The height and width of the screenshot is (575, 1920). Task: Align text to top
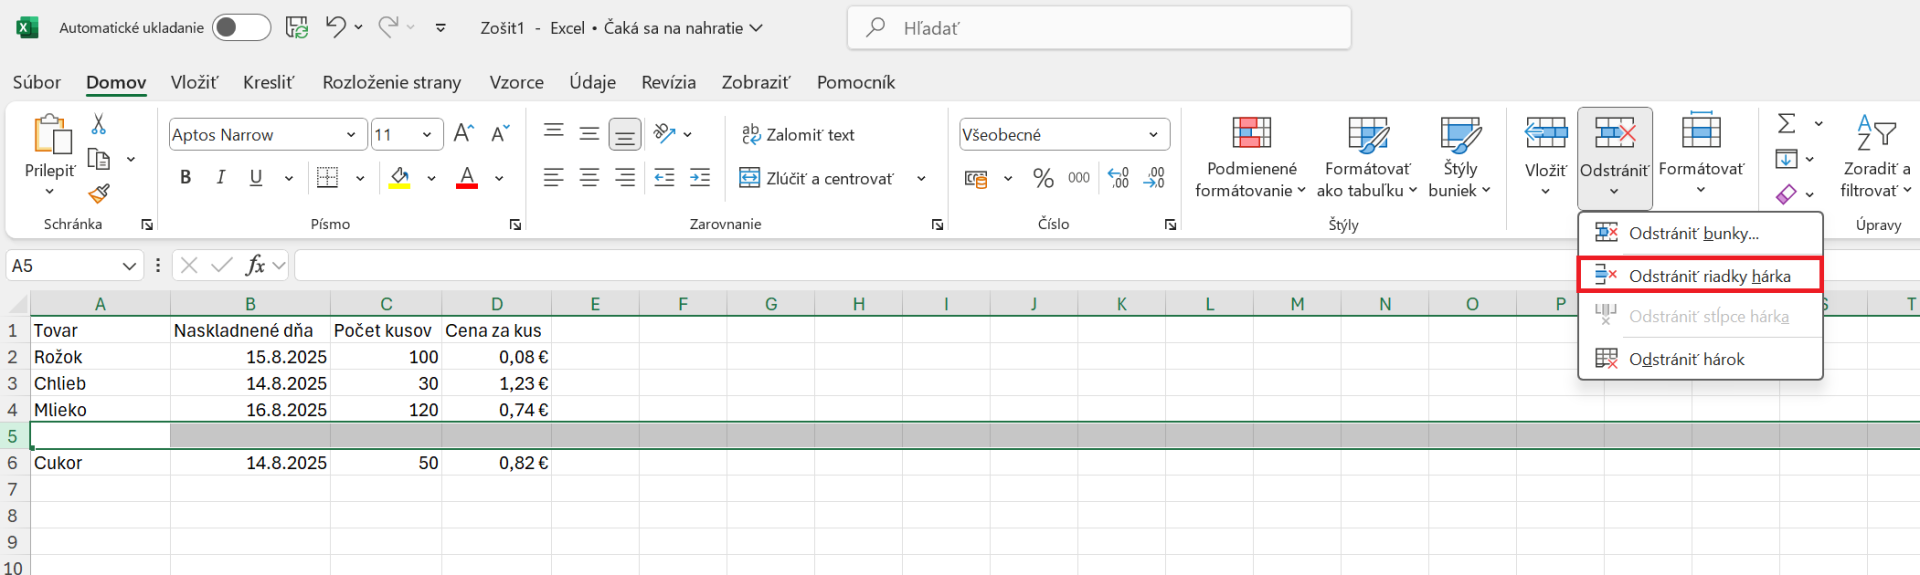(x=553, y=132)
